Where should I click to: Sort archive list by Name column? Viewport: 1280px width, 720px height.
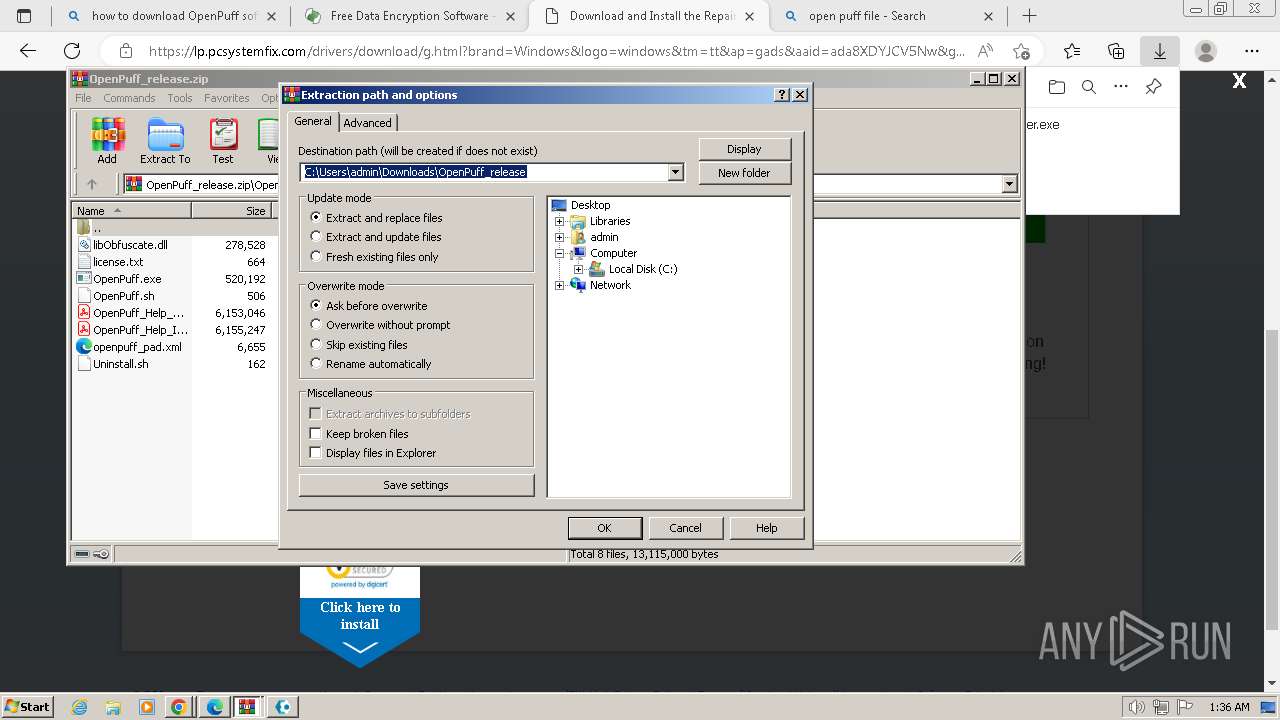(131, 210)
